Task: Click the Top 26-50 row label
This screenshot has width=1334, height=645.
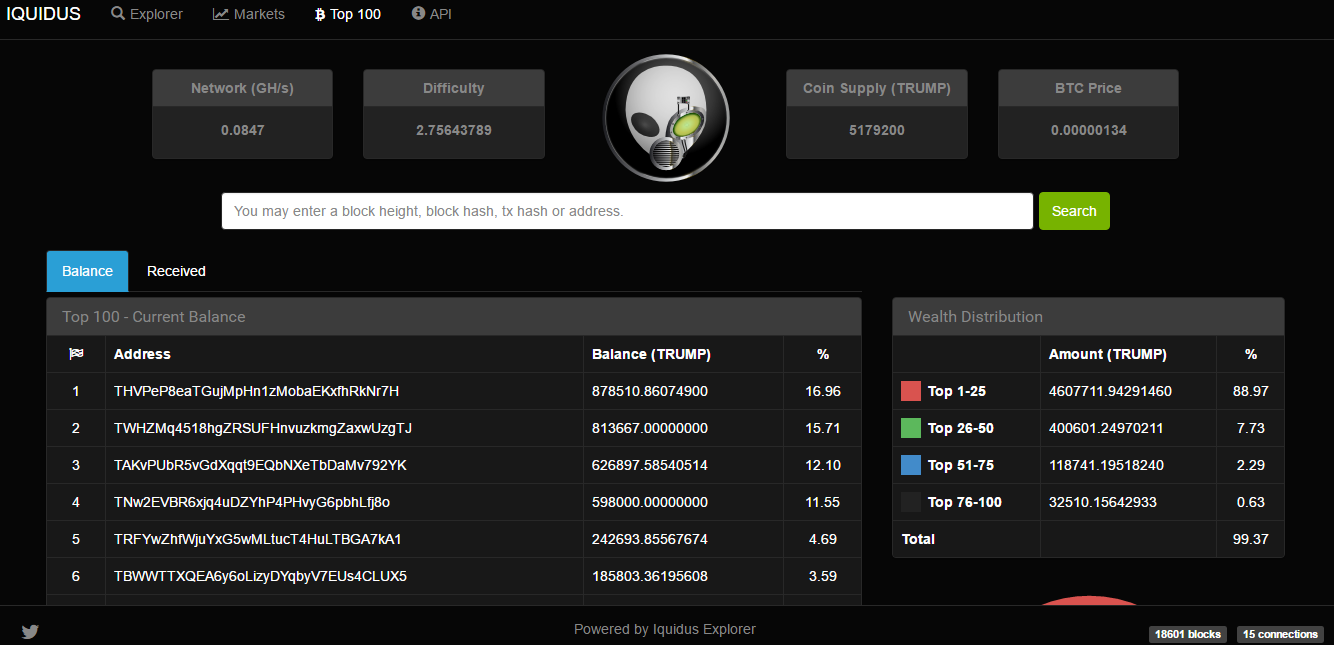Action: coord(961,428)
